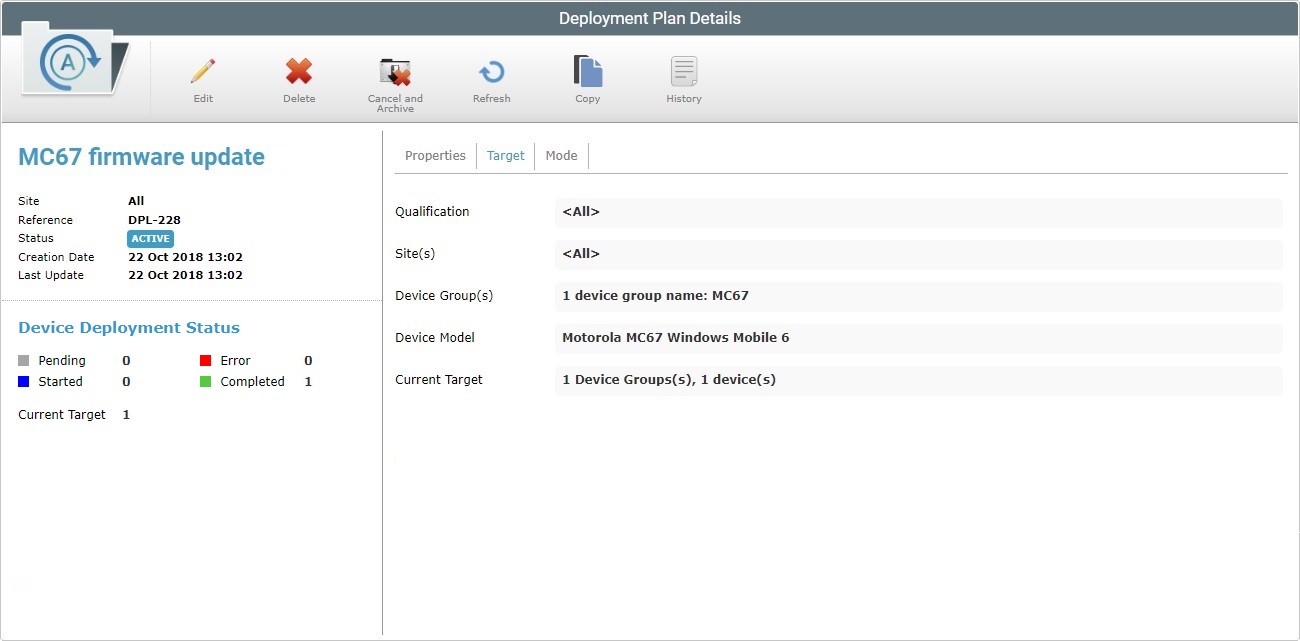
Task: Switch to the Properties tab
Action: coord(435,155)
